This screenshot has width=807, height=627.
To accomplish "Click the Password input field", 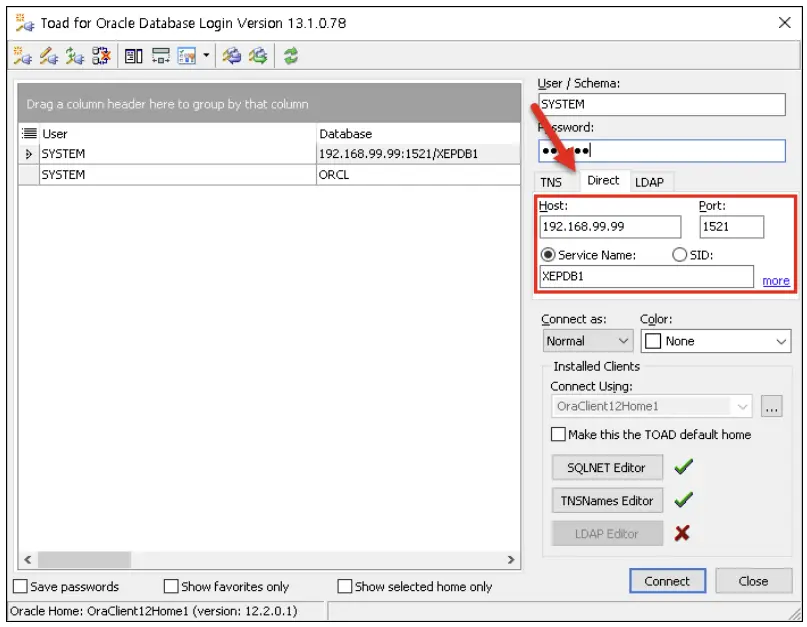I will (x=662, y=151).
